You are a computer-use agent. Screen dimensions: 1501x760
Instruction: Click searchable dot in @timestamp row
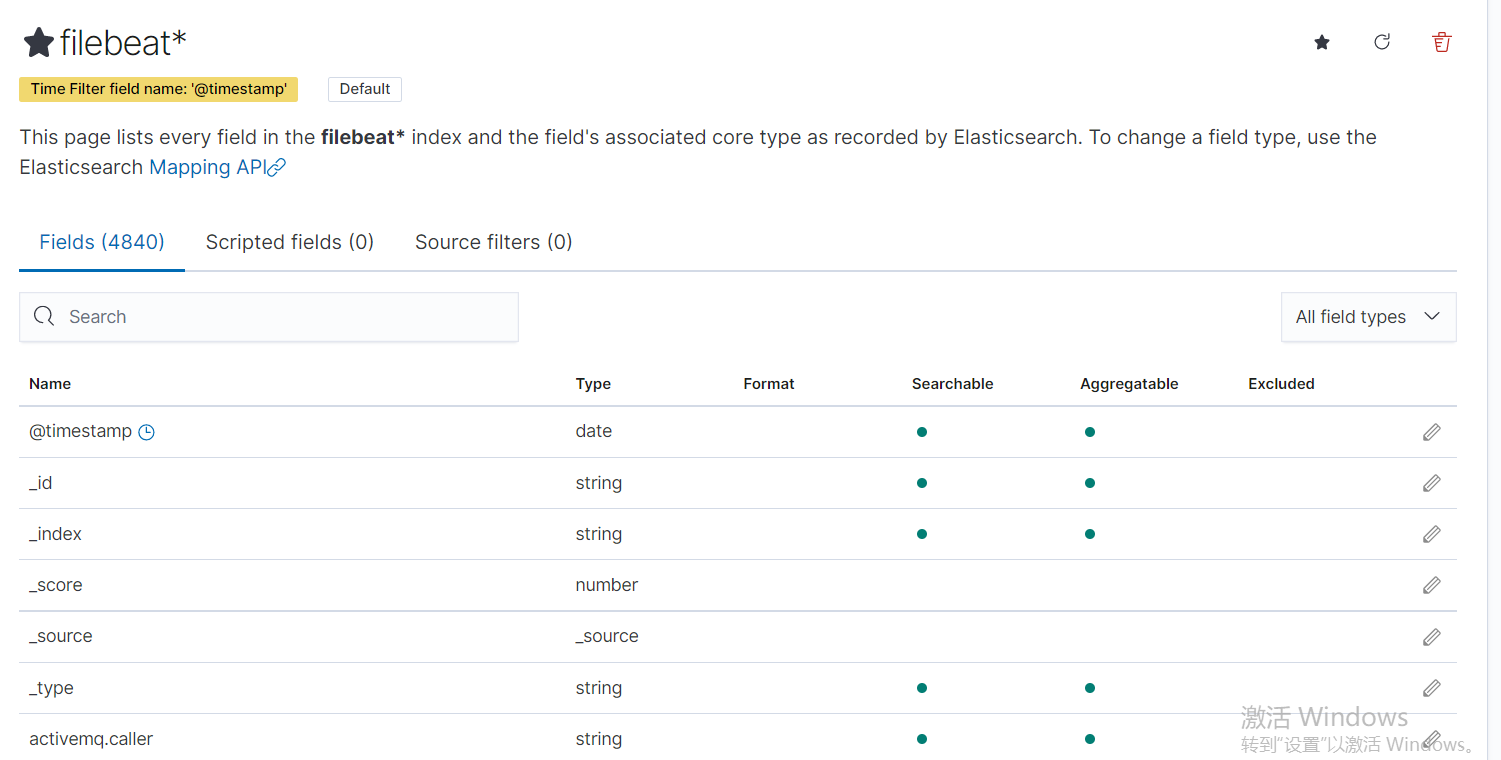pos(922,432)
